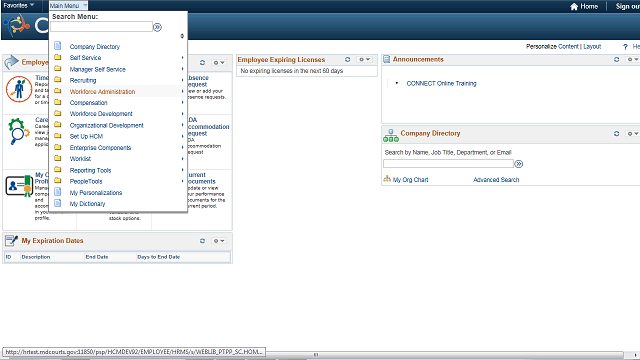Open Company Directory in Main Menu
The height and width of the screenshot is (360, 640).
click(95, 47)
